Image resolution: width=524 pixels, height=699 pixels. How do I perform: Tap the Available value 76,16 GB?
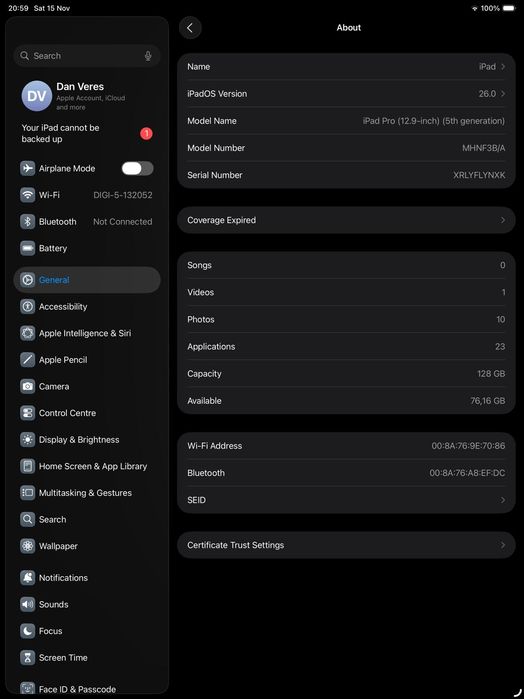click(487, 401)
